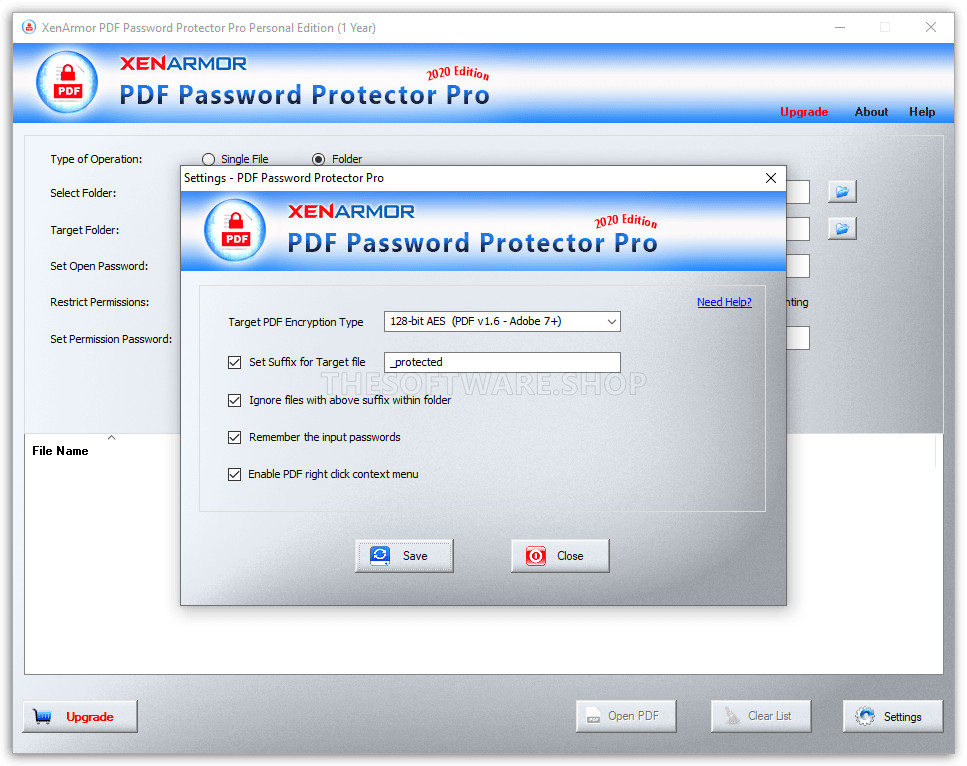Screen dimensions: 967x766
Task: Click inside the suffix text field
Action: coord(500,362)
